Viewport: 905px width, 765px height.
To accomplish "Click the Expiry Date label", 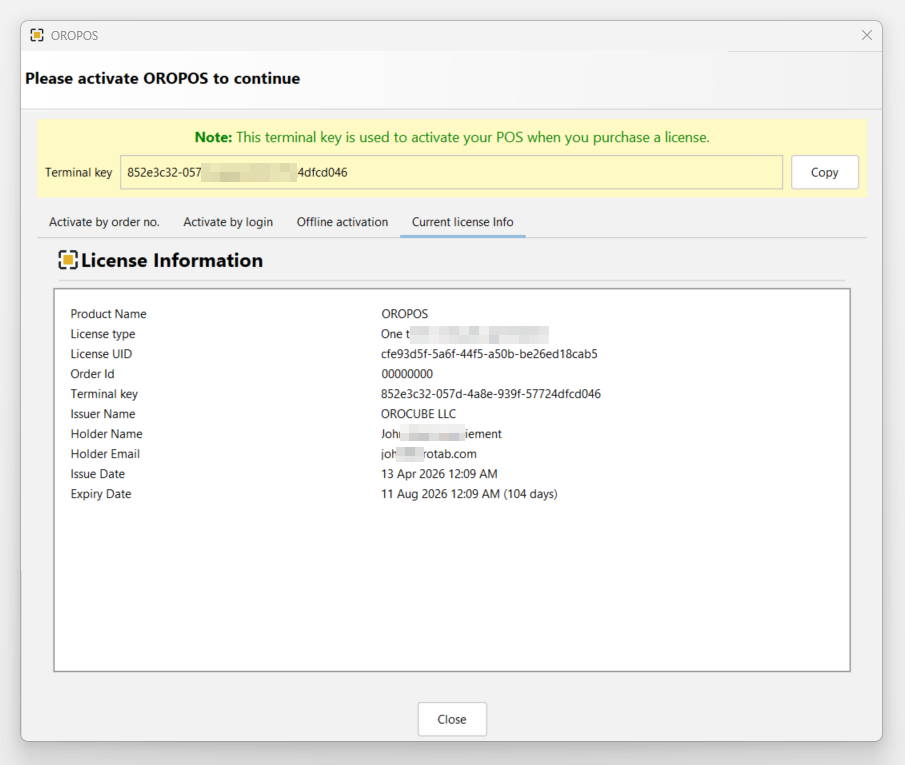I will tap(101, 494).
